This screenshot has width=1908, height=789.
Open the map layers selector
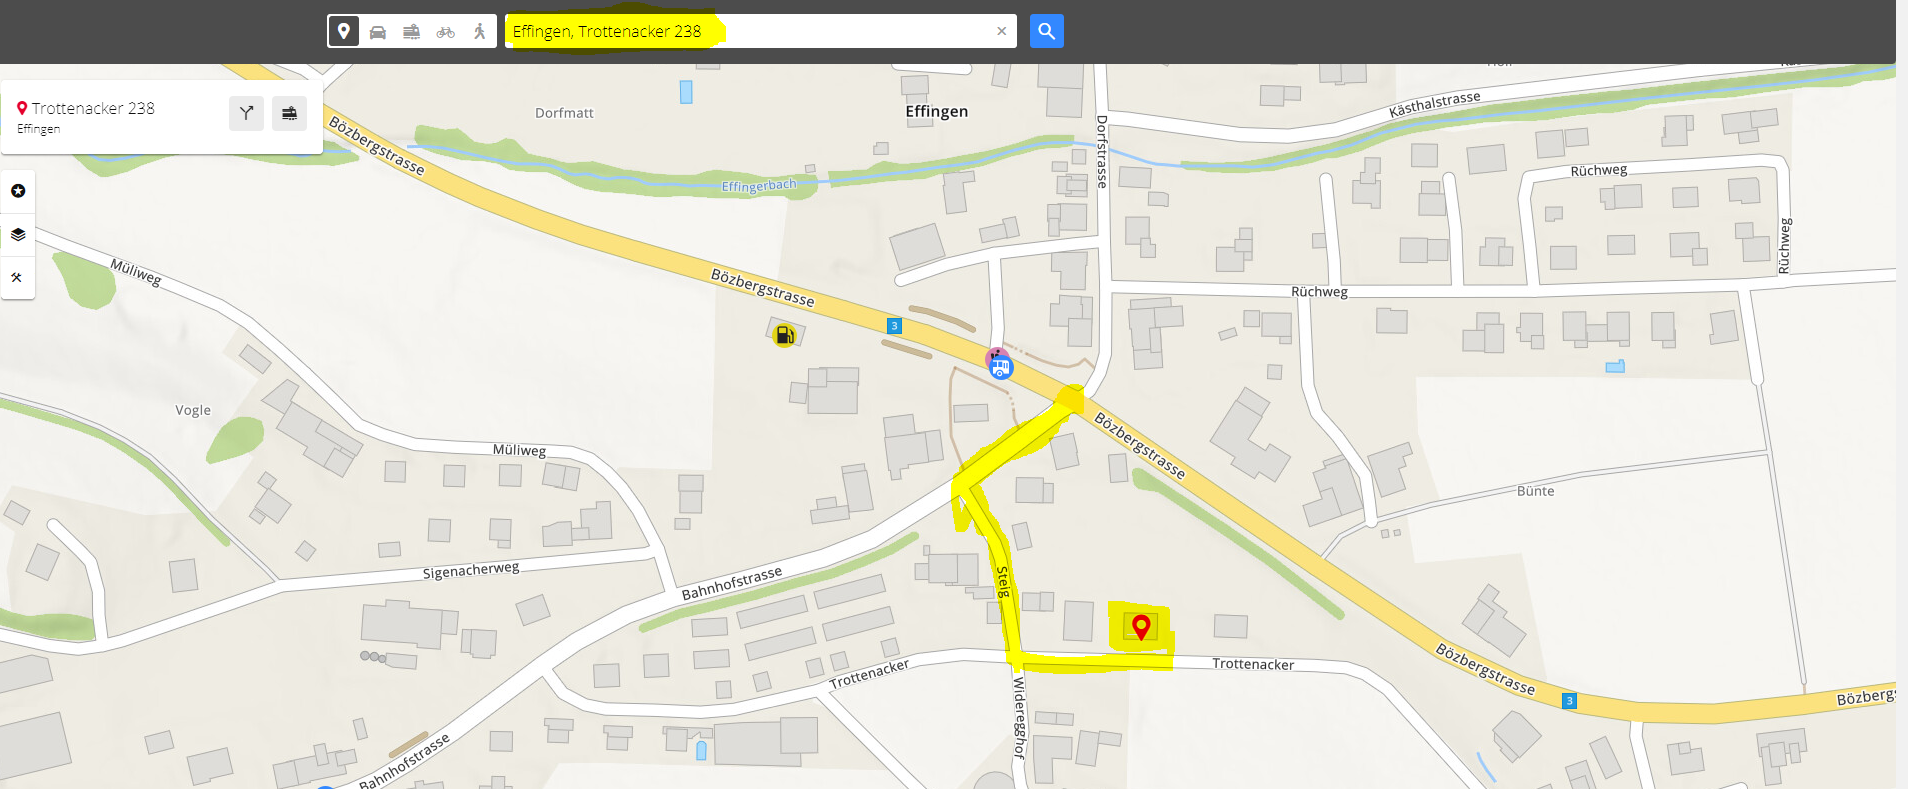coord(18,235)
